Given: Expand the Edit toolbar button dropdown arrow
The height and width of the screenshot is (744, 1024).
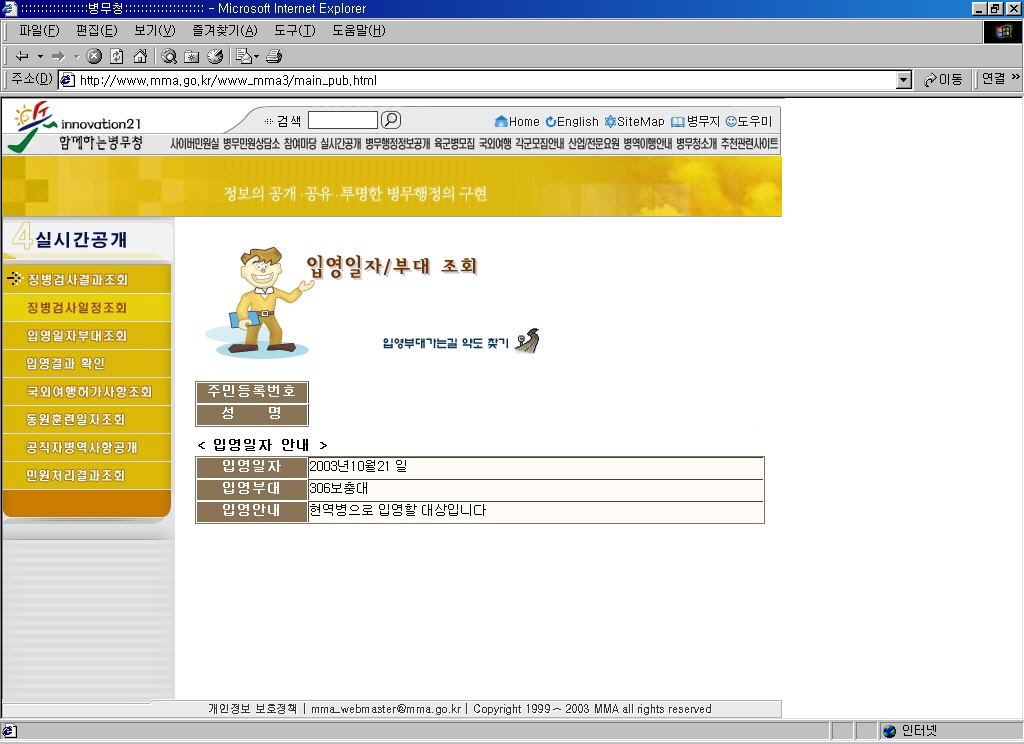Looking at the screenshot, I should tap(257, 56).
